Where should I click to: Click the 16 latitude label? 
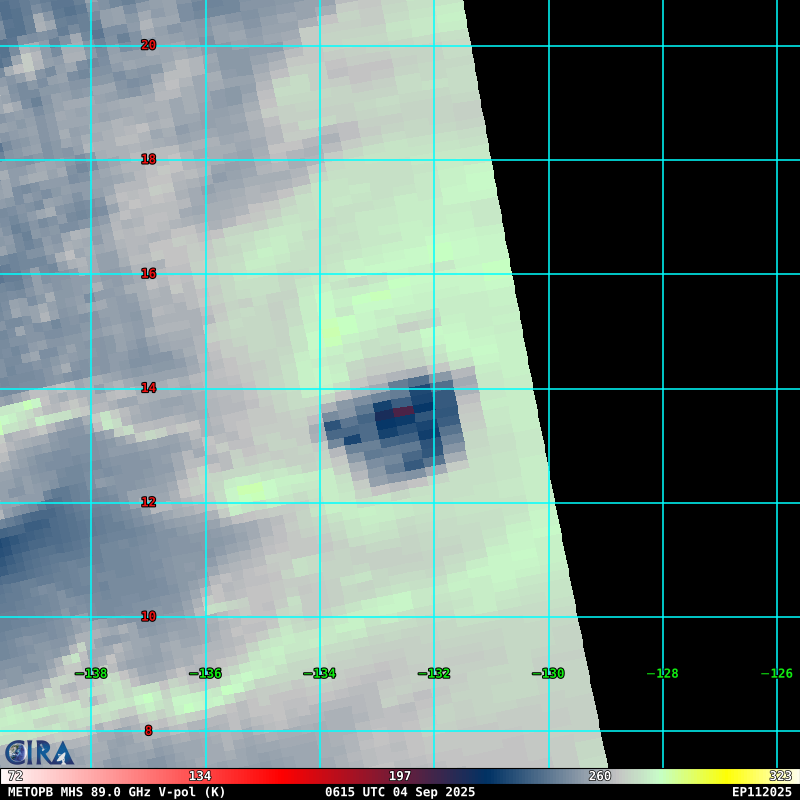point(148,273)
